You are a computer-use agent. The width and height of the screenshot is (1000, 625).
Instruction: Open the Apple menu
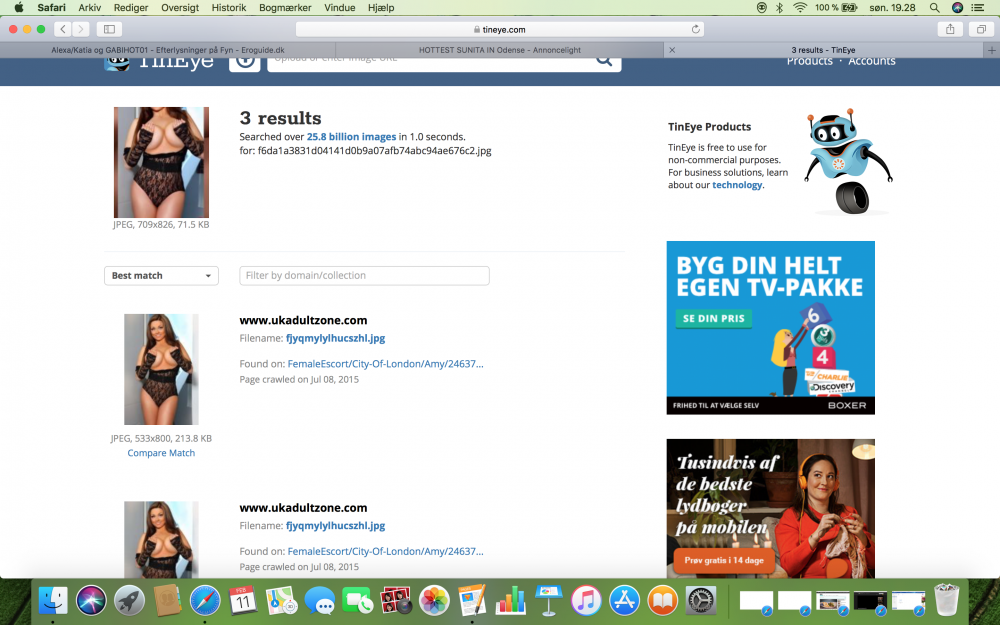pyautogui.click(x=18, y=8)
